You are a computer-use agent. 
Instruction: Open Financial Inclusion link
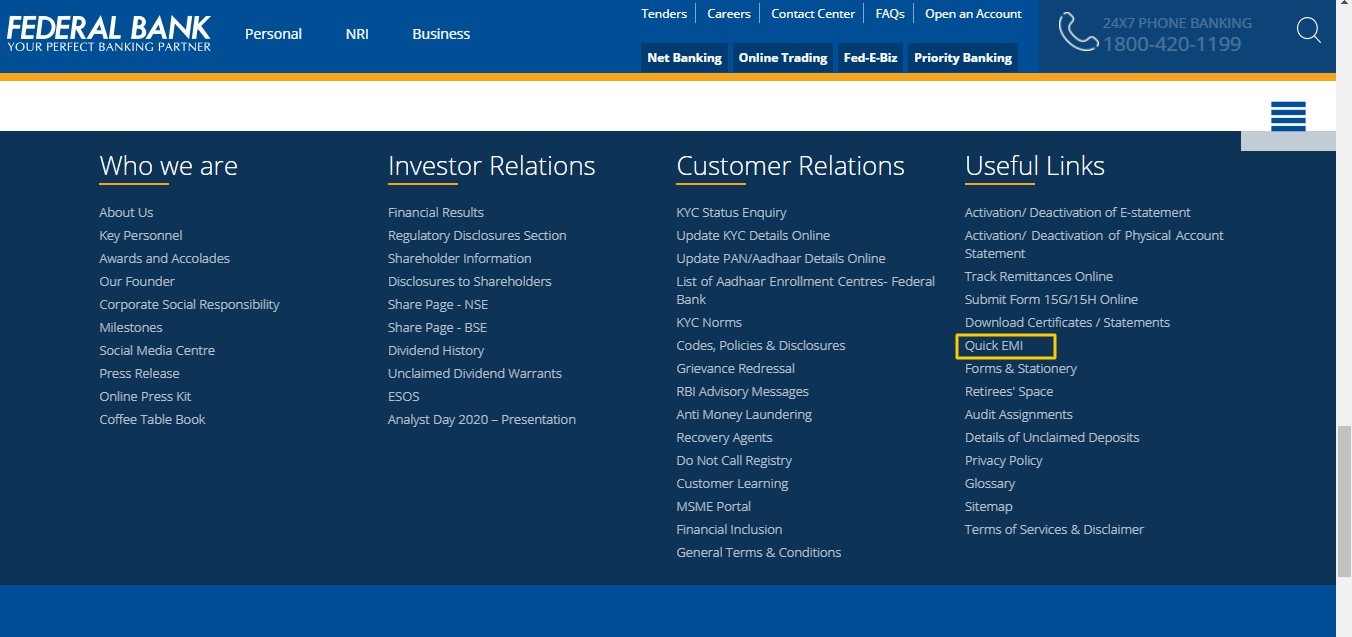coord(729,529)
